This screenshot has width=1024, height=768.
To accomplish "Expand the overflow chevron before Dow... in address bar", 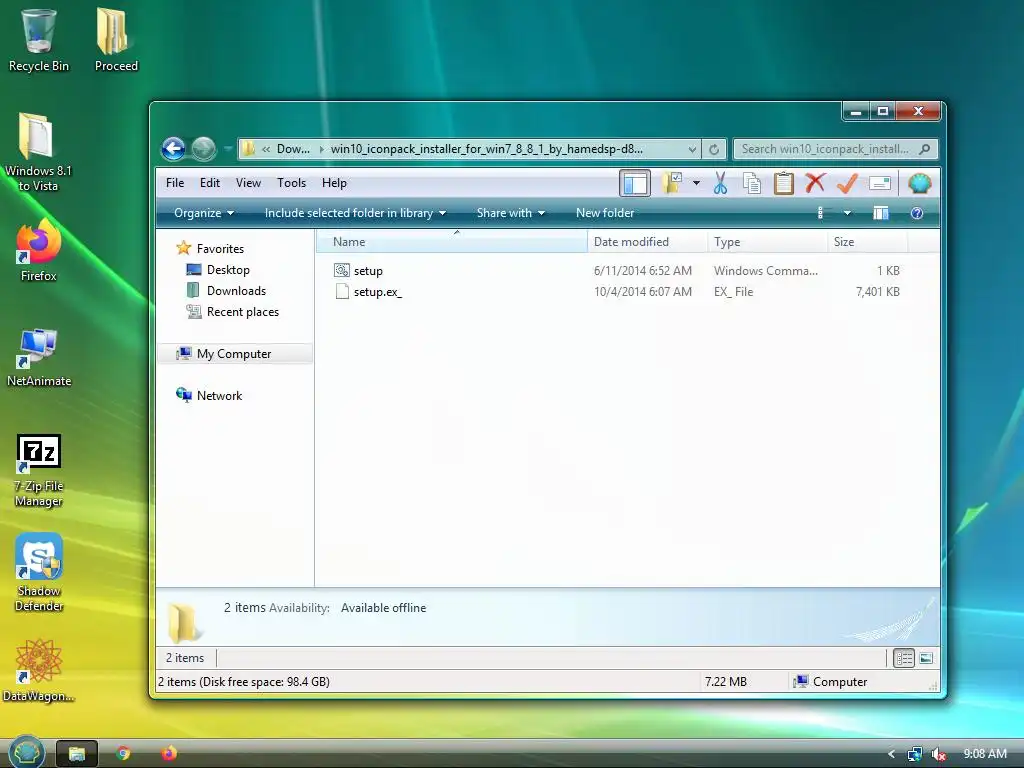I will (x=266, y=149).
